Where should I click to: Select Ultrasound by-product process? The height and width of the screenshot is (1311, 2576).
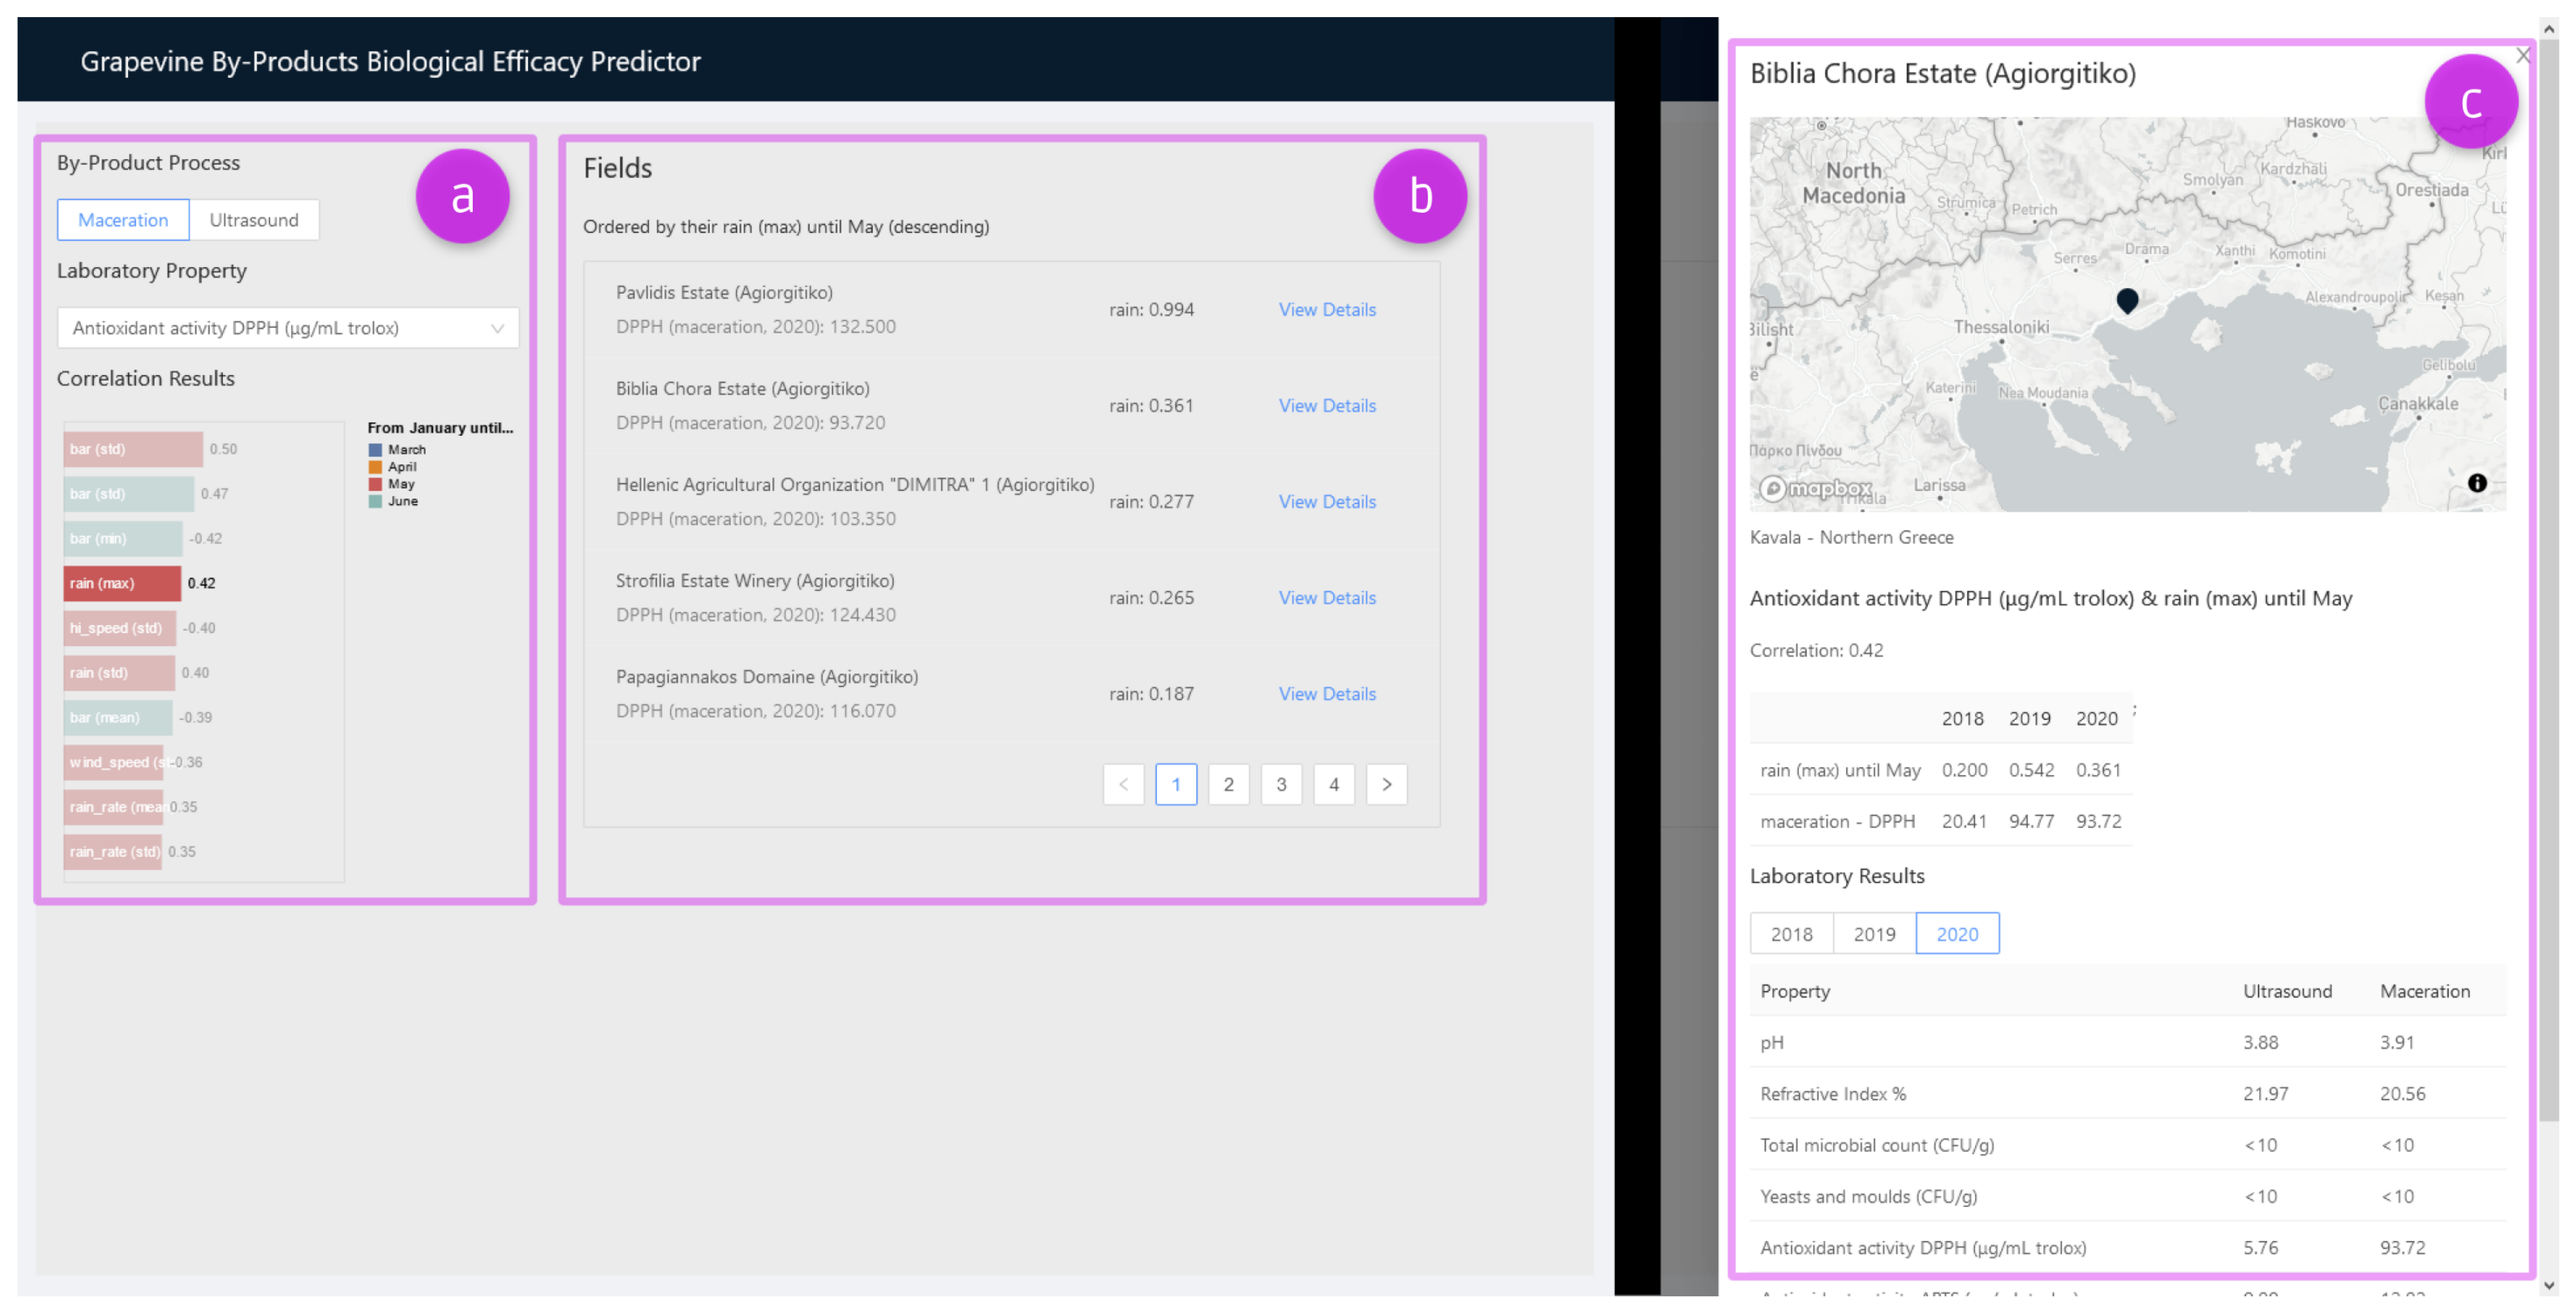(254, 220)
